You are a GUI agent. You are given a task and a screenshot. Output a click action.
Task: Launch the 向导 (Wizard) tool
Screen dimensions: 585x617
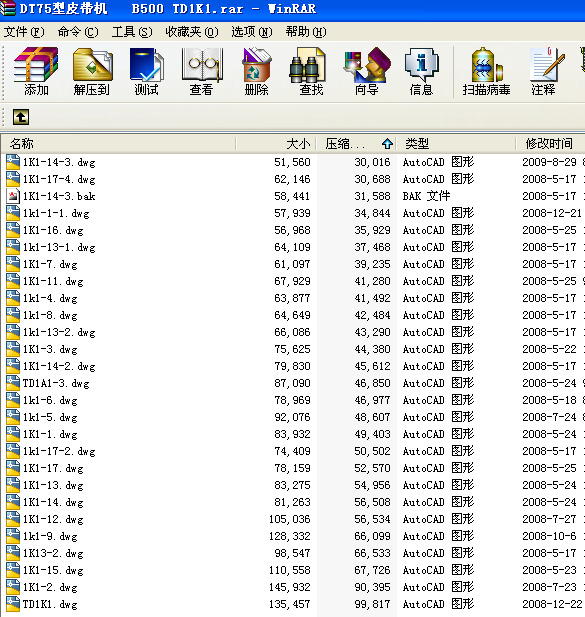367,71
